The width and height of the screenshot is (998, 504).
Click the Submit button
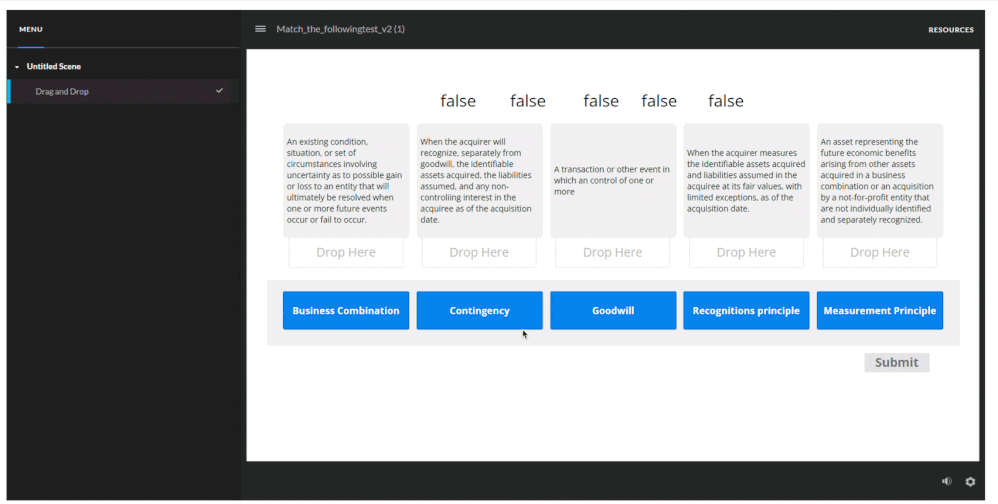click(896, 362)
